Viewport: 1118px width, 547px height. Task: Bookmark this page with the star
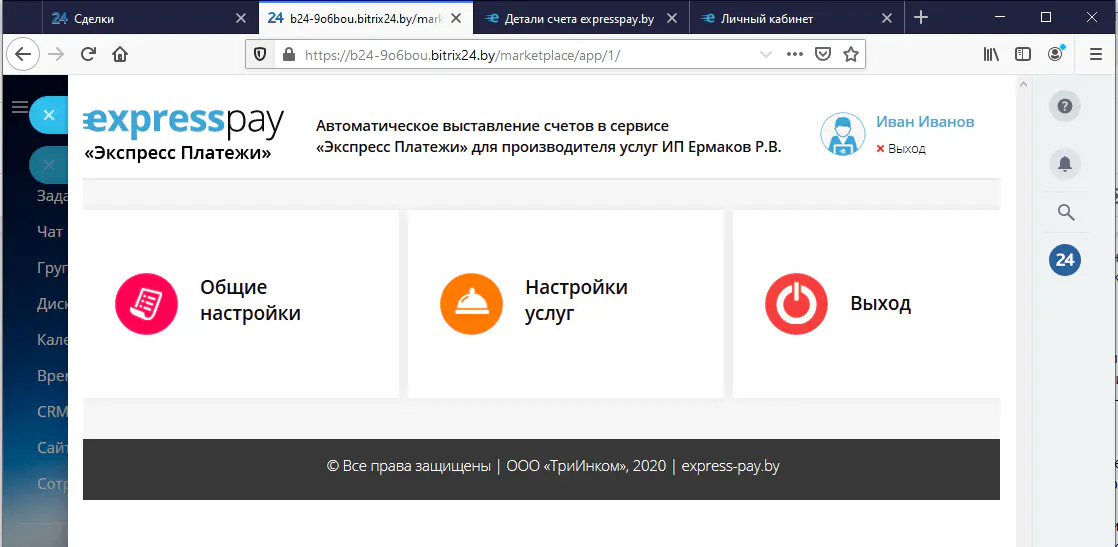pos(851,54)
